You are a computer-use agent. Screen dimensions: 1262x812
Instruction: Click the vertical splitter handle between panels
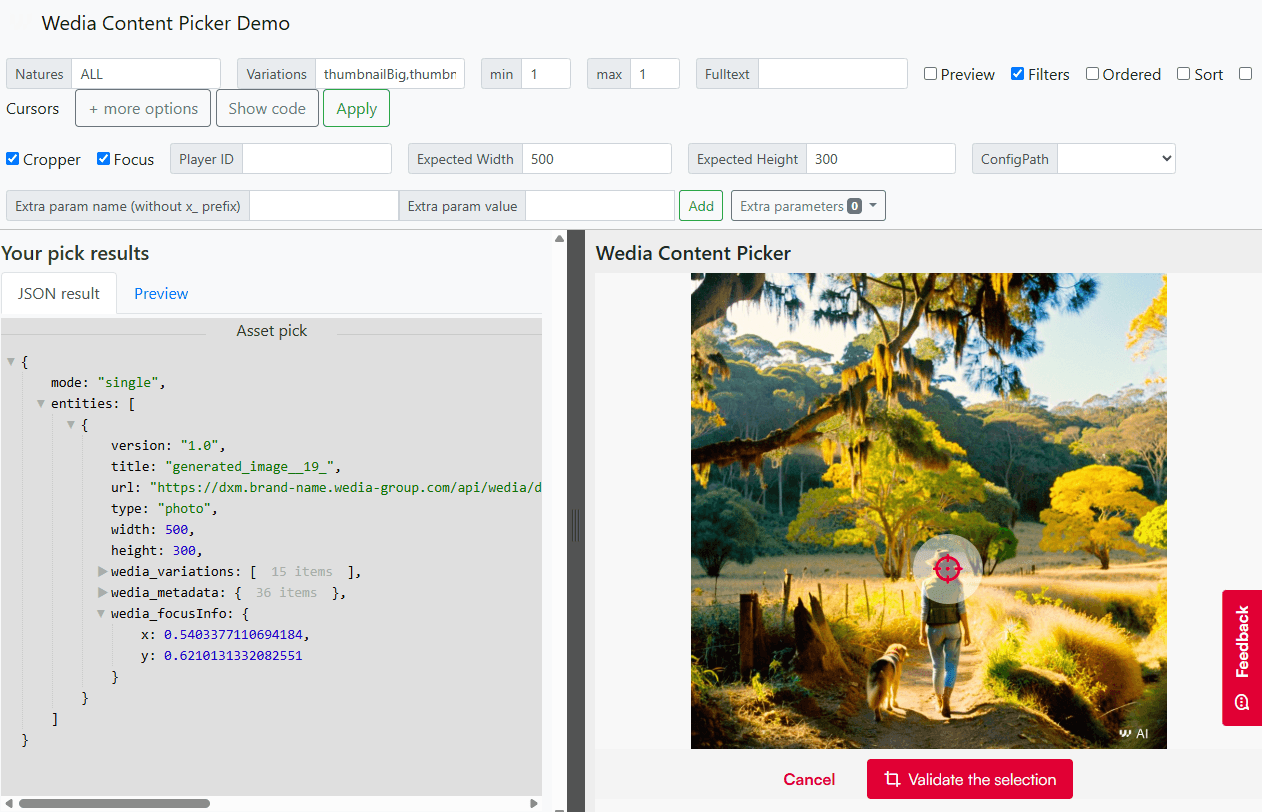pyautogui.click(x=575, y=526)
